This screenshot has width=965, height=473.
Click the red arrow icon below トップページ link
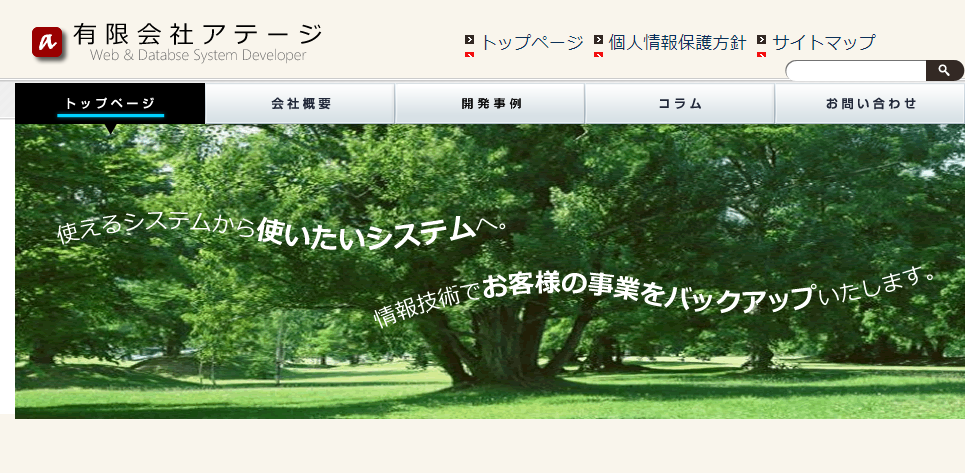pos(470,55)
